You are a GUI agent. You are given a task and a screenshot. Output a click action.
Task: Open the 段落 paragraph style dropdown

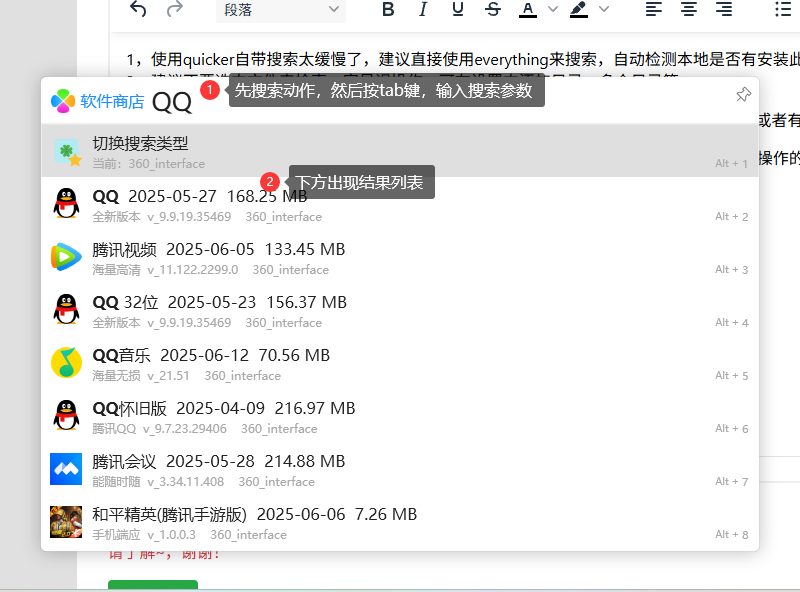pyautogui.click(x=281, y=10)
